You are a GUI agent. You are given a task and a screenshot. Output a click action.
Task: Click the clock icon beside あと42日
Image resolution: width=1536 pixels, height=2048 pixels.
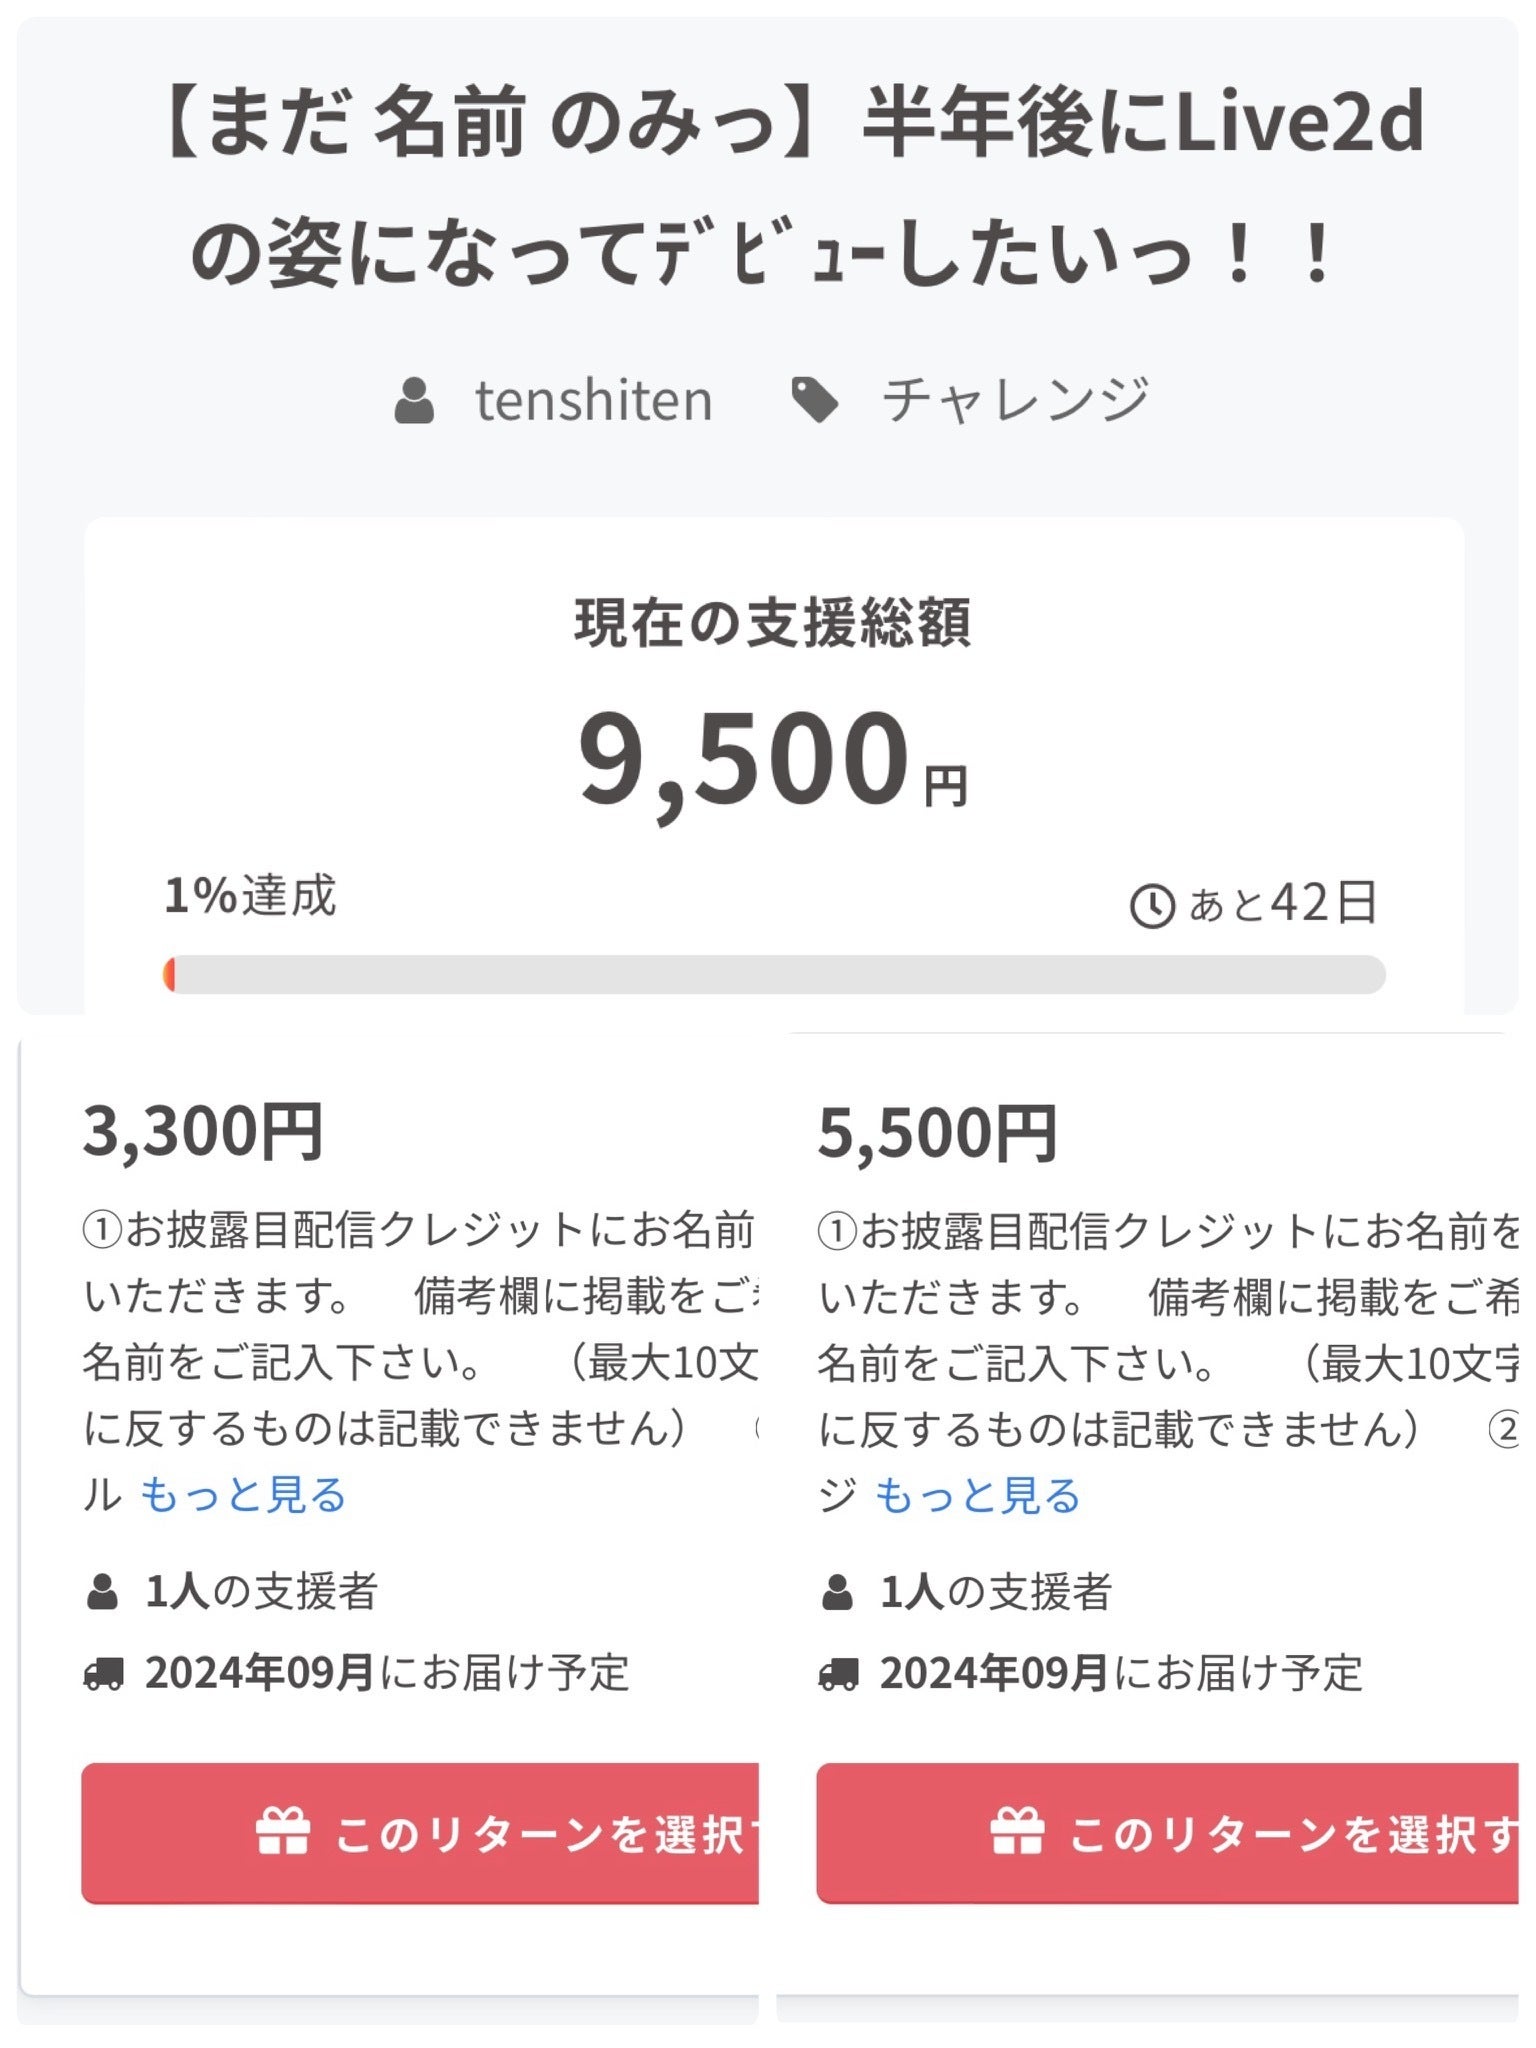click(x=1152, y=906)
